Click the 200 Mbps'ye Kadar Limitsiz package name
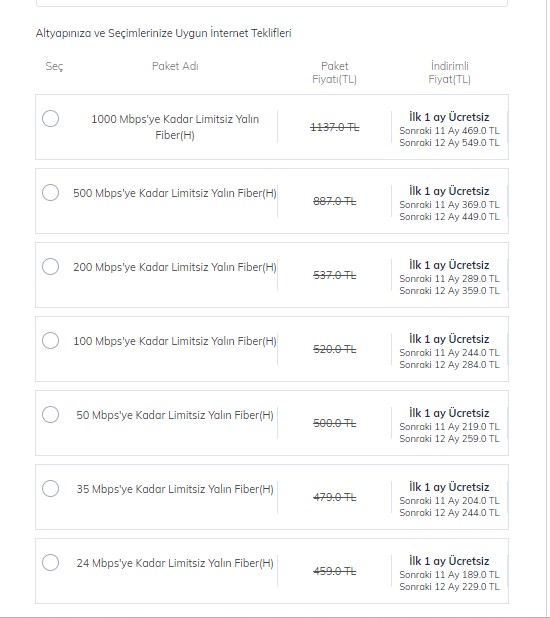This screenshot has width=550, height=618. (x=175, y=267)
